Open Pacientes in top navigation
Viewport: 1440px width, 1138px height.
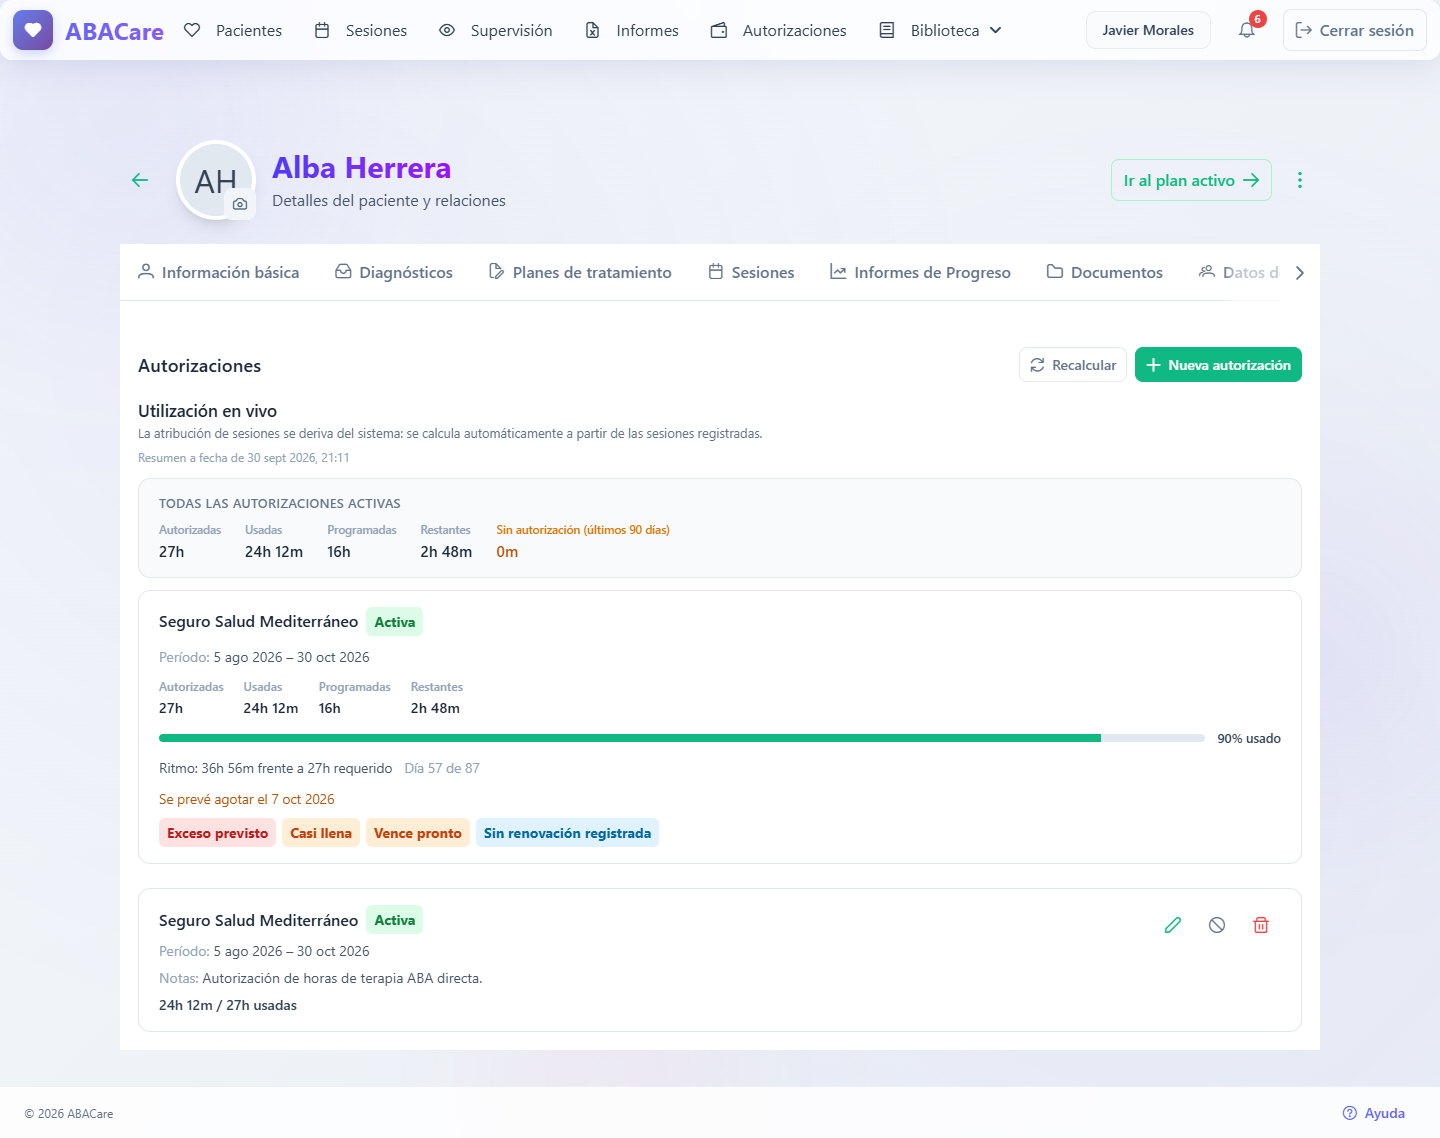(233, 30)
